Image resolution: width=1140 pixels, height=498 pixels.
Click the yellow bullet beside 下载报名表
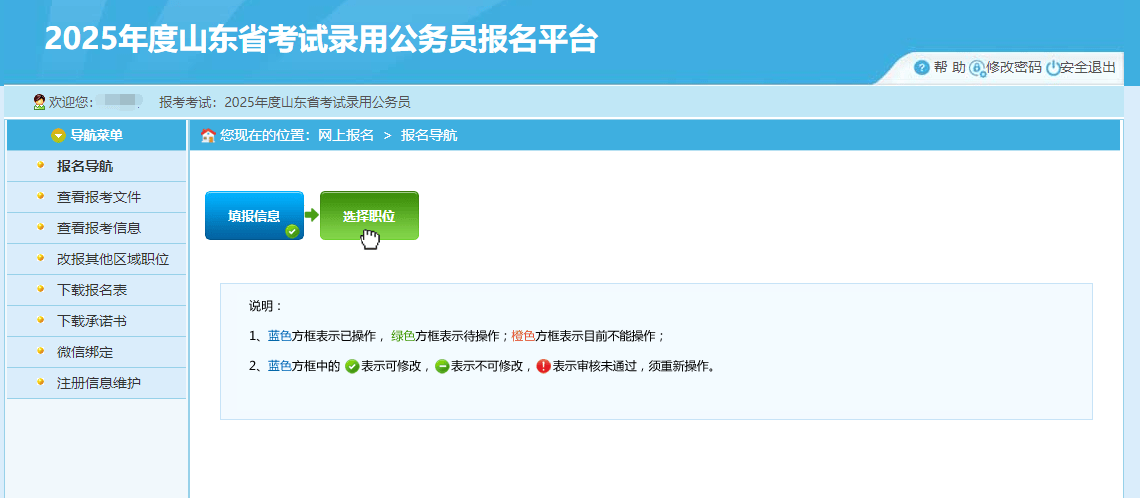point(41,289)
